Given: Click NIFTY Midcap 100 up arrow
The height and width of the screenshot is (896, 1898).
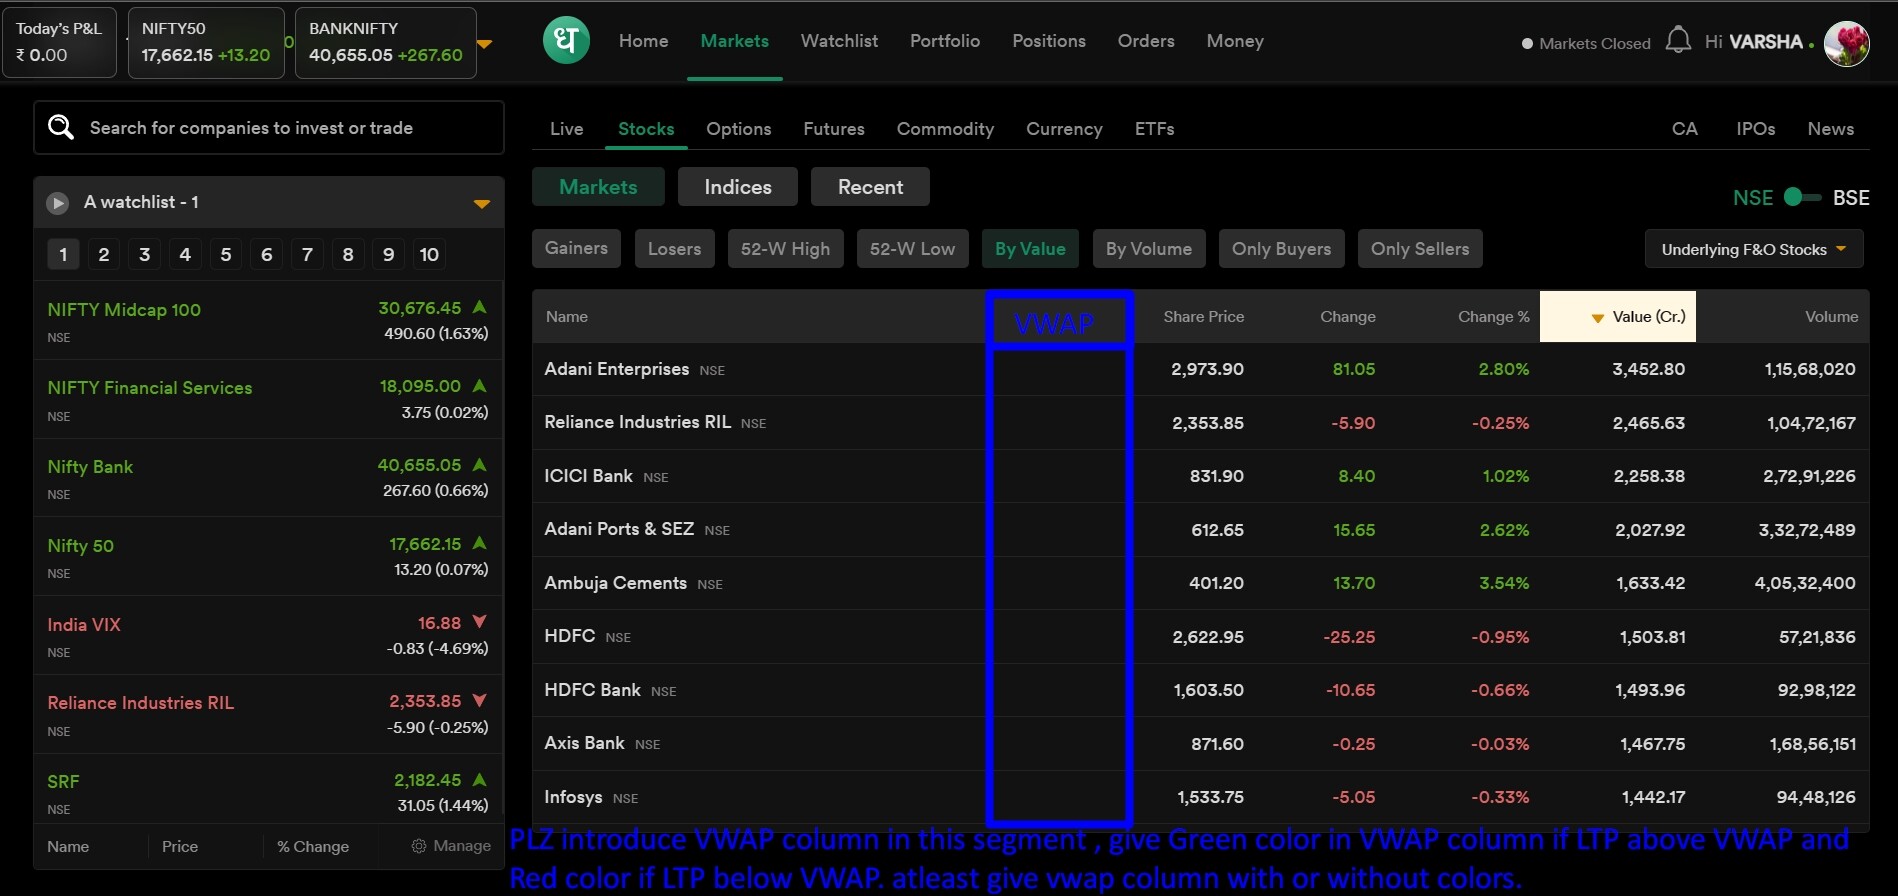Looking at the screenshot, I should [x=480, y=307].
